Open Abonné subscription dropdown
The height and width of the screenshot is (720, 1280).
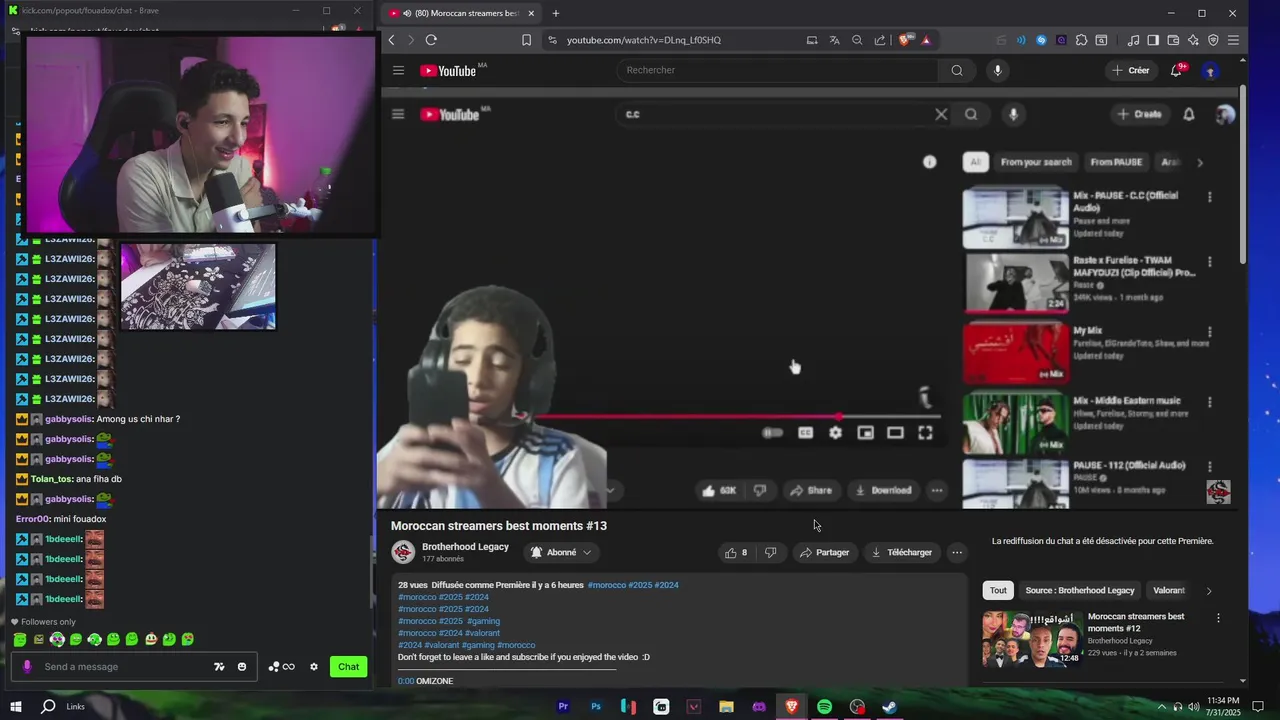[561, 552]
